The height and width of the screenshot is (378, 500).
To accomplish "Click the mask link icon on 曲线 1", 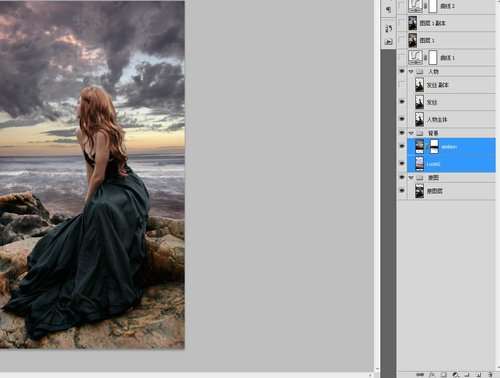I will click(425, 58).
